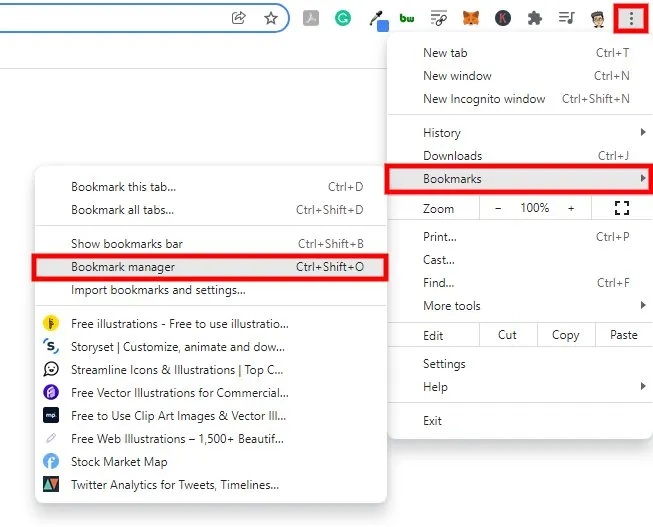This screenshot has height=527, width=653.
Task: Open the round K extension icon
Action: coord(503,18)
